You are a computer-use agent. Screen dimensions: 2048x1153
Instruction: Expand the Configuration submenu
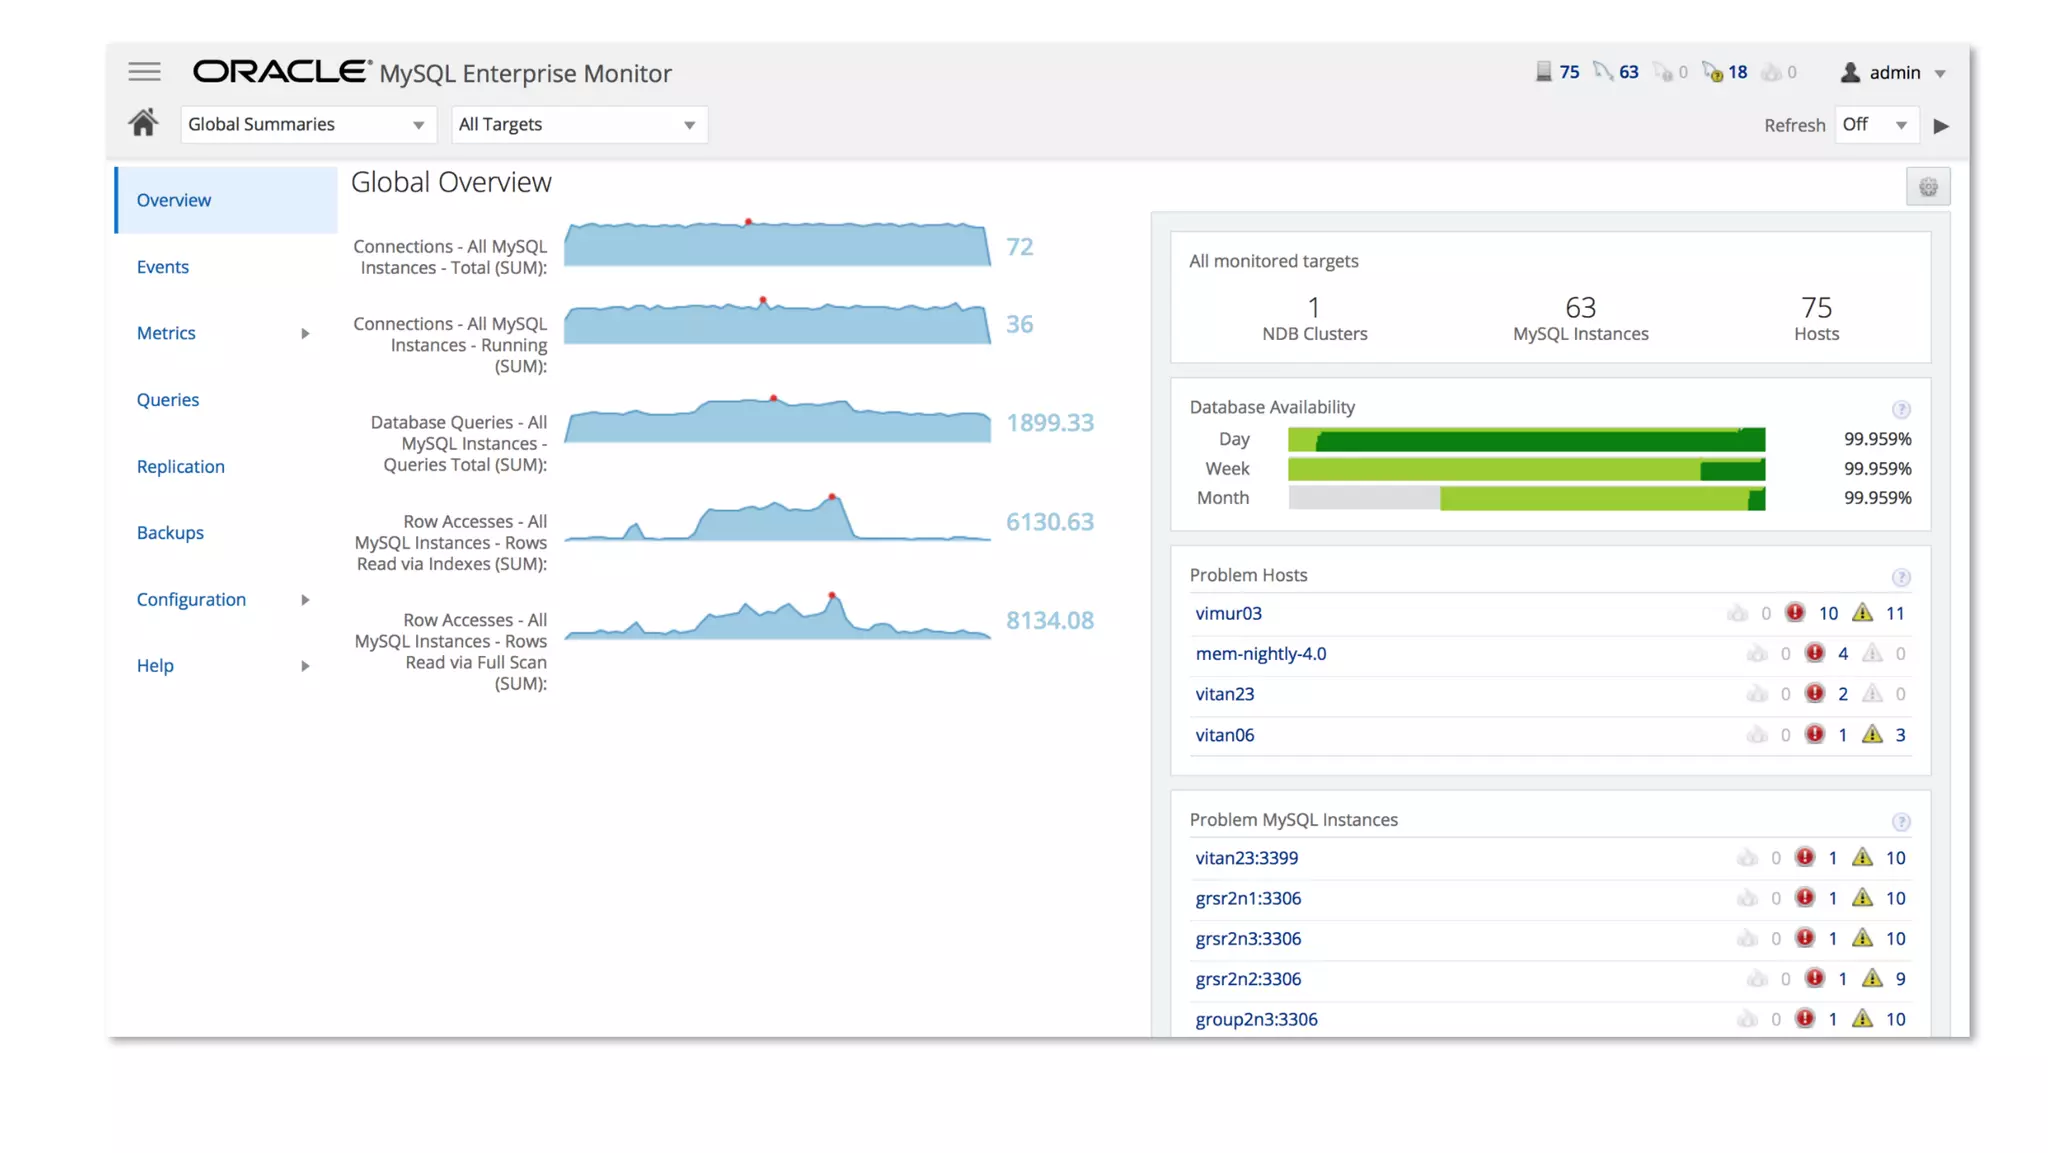coord(305,600)
